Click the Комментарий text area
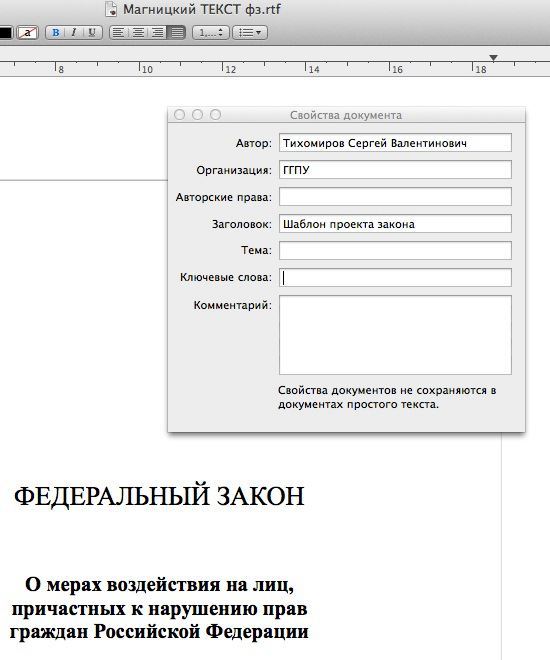This screenshot has width=550, height=660. [395, 335]
